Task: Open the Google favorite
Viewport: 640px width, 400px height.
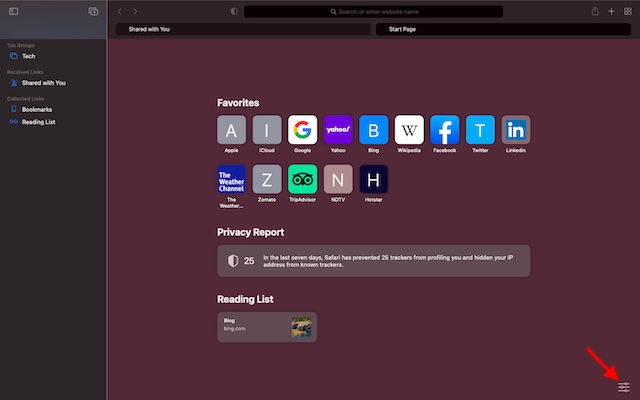Action: point(302,130)
